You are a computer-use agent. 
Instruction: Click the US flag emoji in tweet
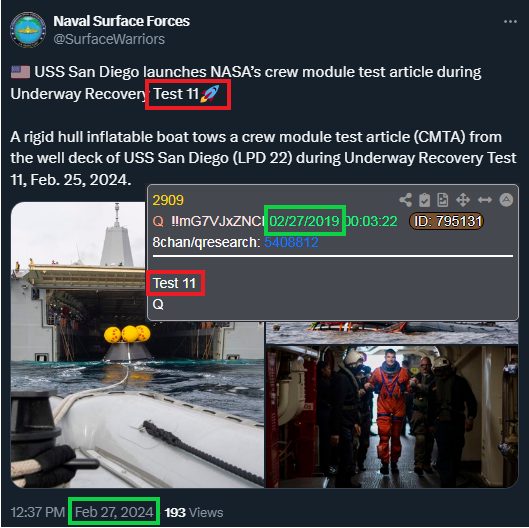point(20,72)
